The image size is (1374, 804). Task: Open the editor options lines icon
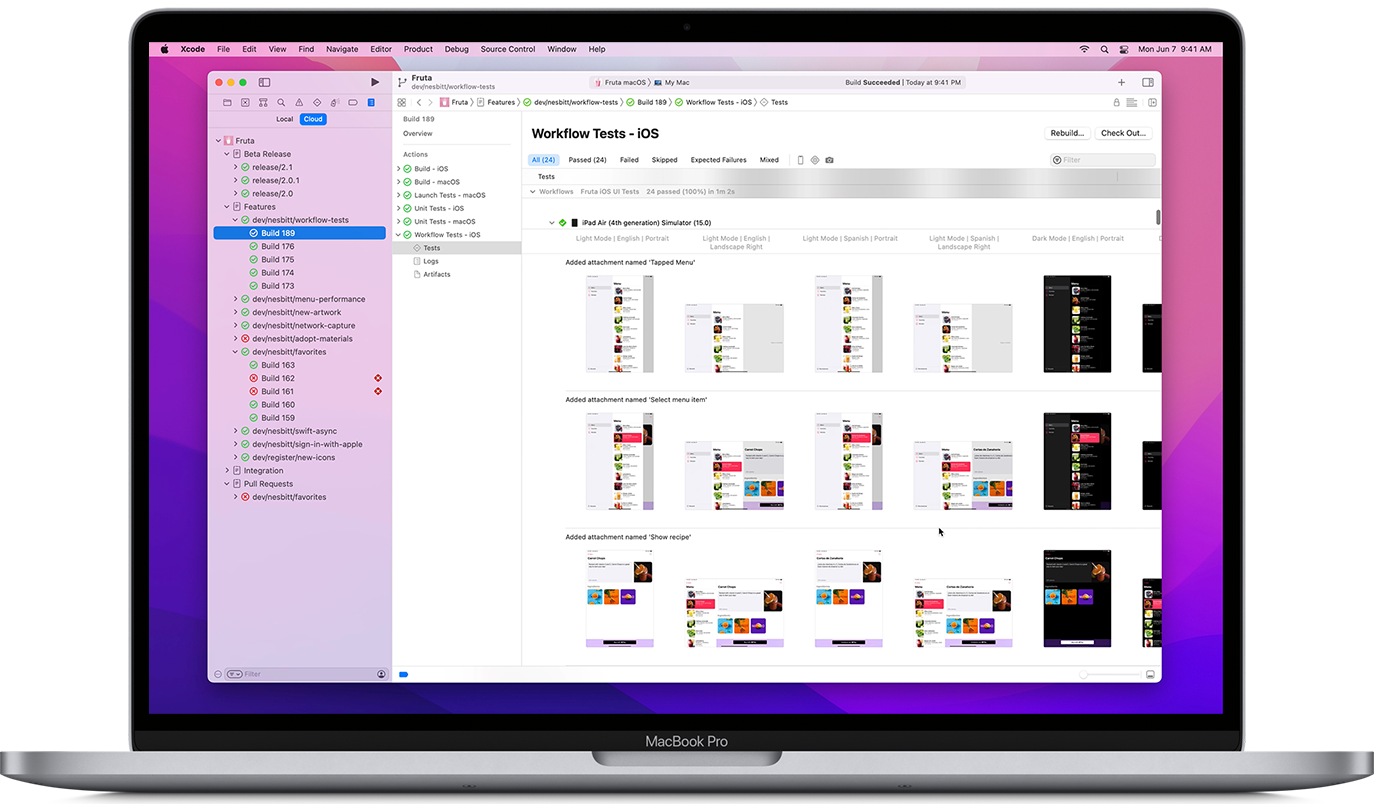tap(1132, 102)
